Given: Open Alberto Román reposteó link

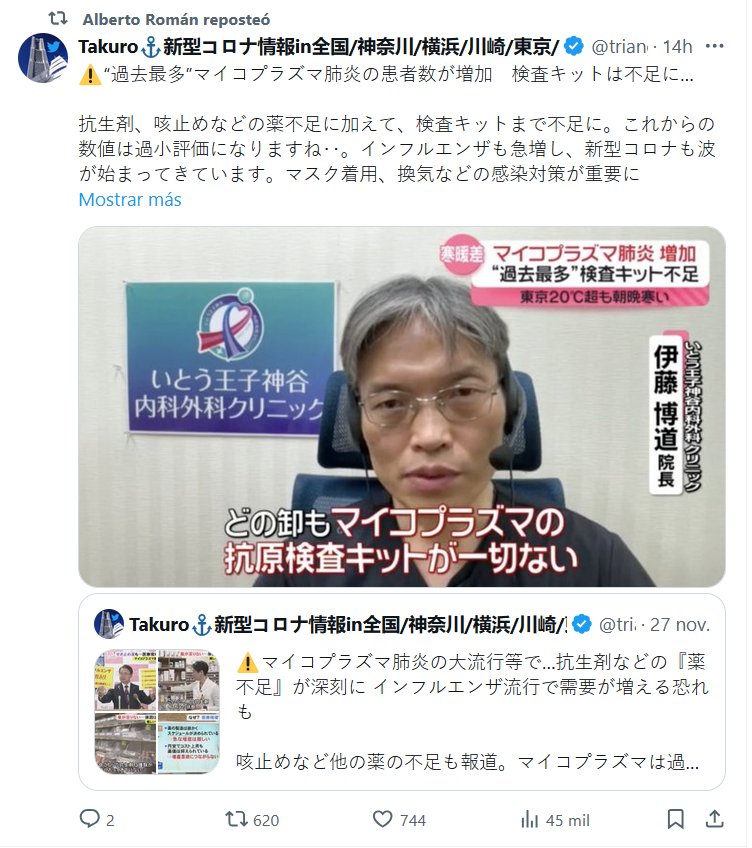Looking at the screenshot, I should pos(176,19).
